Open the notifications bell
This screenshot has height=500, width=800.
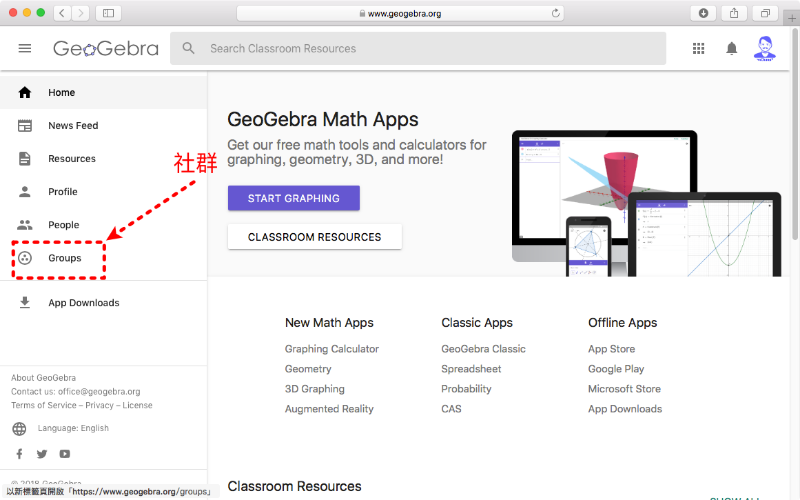click(732, 48)
